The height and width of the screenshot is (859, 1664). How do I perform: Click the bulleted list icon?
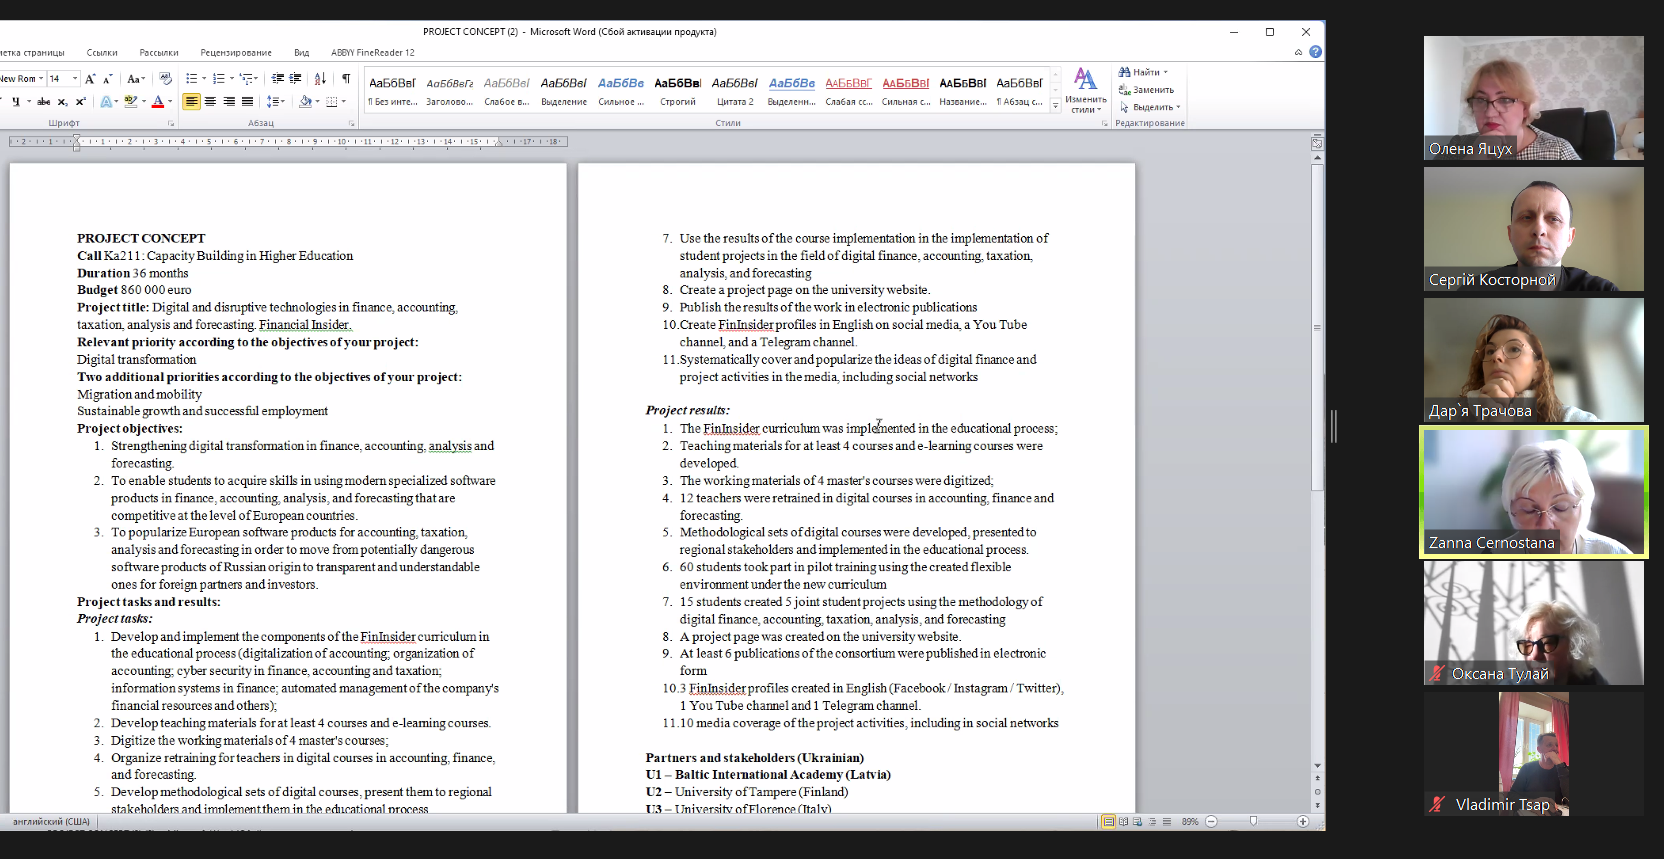point(191,79)
